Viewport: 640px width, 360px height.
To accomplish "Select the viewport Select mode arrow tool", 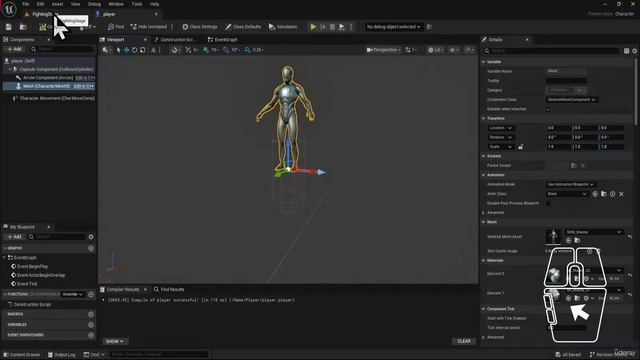I will 118,50.
